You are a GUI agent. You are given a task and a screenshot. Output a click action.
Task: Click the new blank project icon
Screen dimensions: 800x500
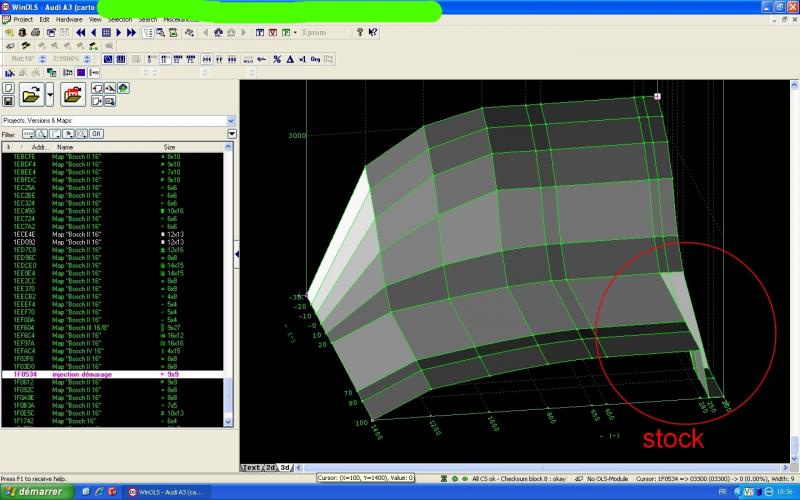point(9,88)
